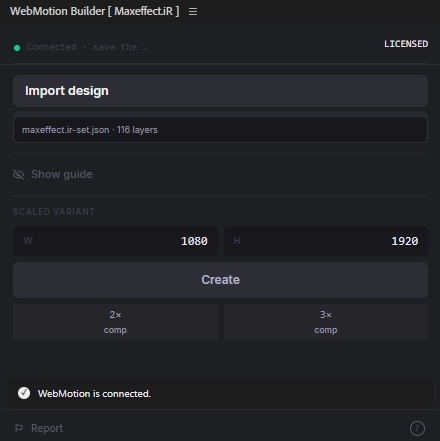Select the maxeffect.ir-set.json file field

220,130
